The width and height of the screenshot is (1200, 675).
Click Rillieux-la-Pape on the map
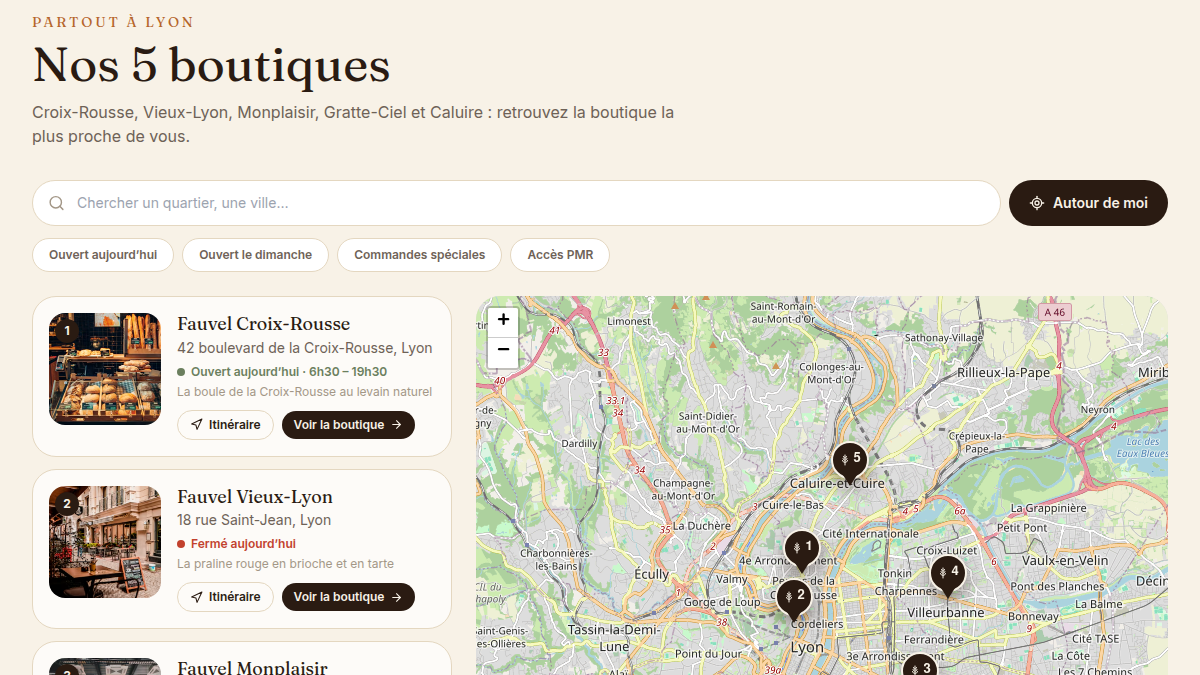pyautogui.click(x=1004, y=372)
